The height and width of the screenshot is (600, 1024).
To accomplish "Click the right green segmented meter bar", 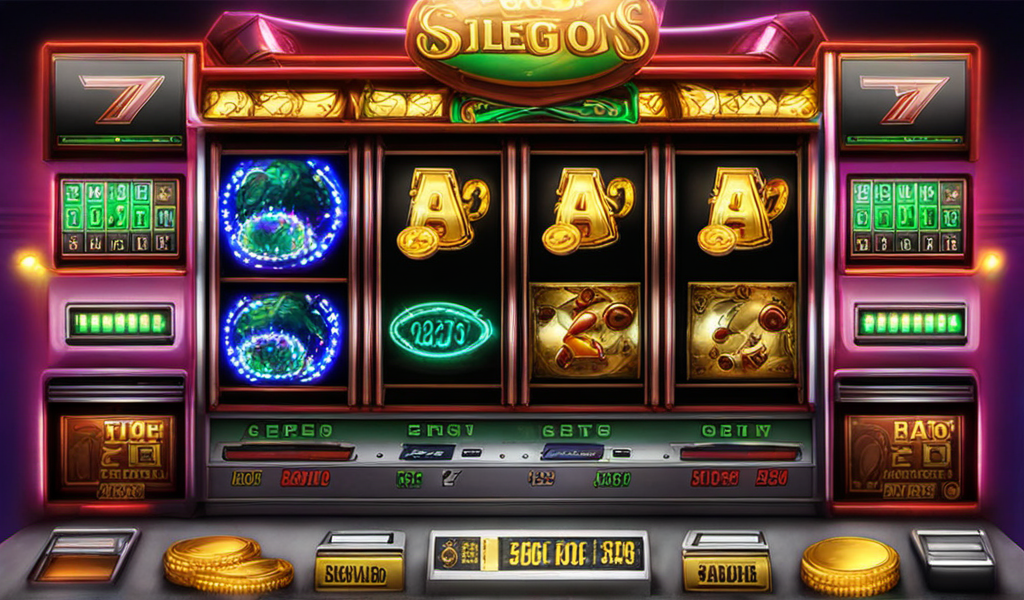I will tap(910, 323).
